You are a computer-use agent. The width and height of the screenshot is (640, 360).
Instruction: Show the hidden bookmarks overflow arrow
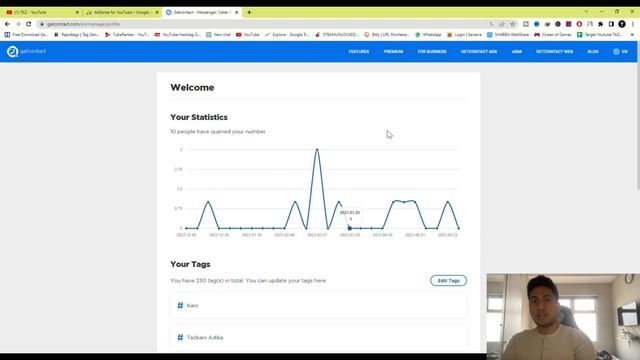(632, 35)
